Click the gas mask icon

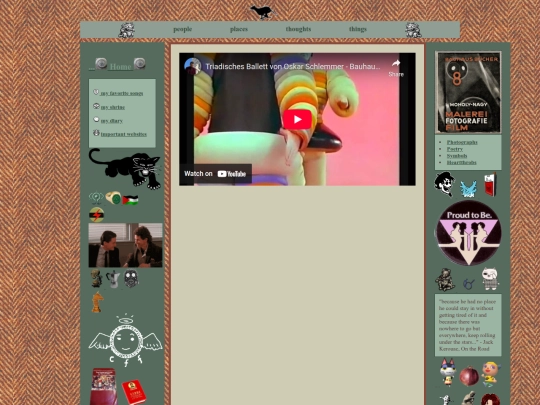coord(131,279)
